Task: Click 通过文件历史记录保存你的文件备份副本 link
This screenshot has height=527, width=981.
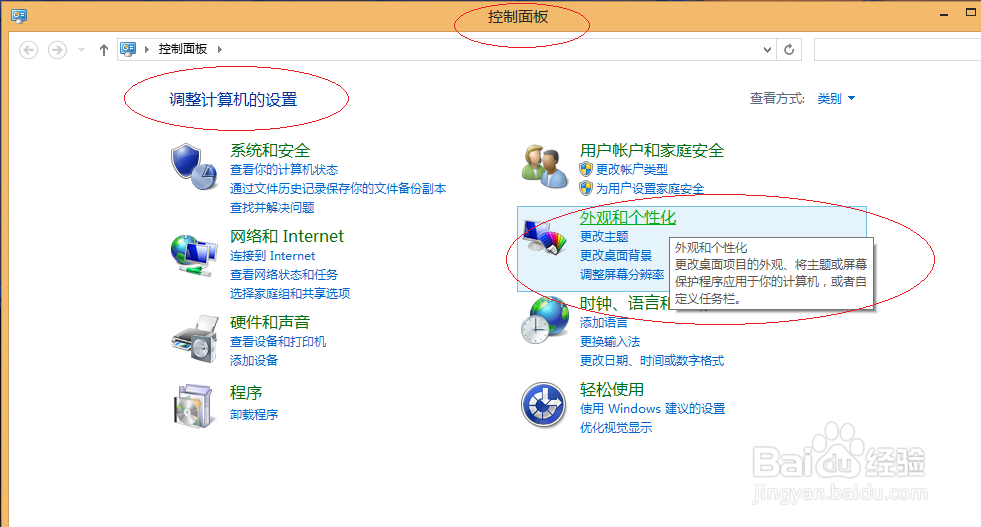Action: click(338, 188)
